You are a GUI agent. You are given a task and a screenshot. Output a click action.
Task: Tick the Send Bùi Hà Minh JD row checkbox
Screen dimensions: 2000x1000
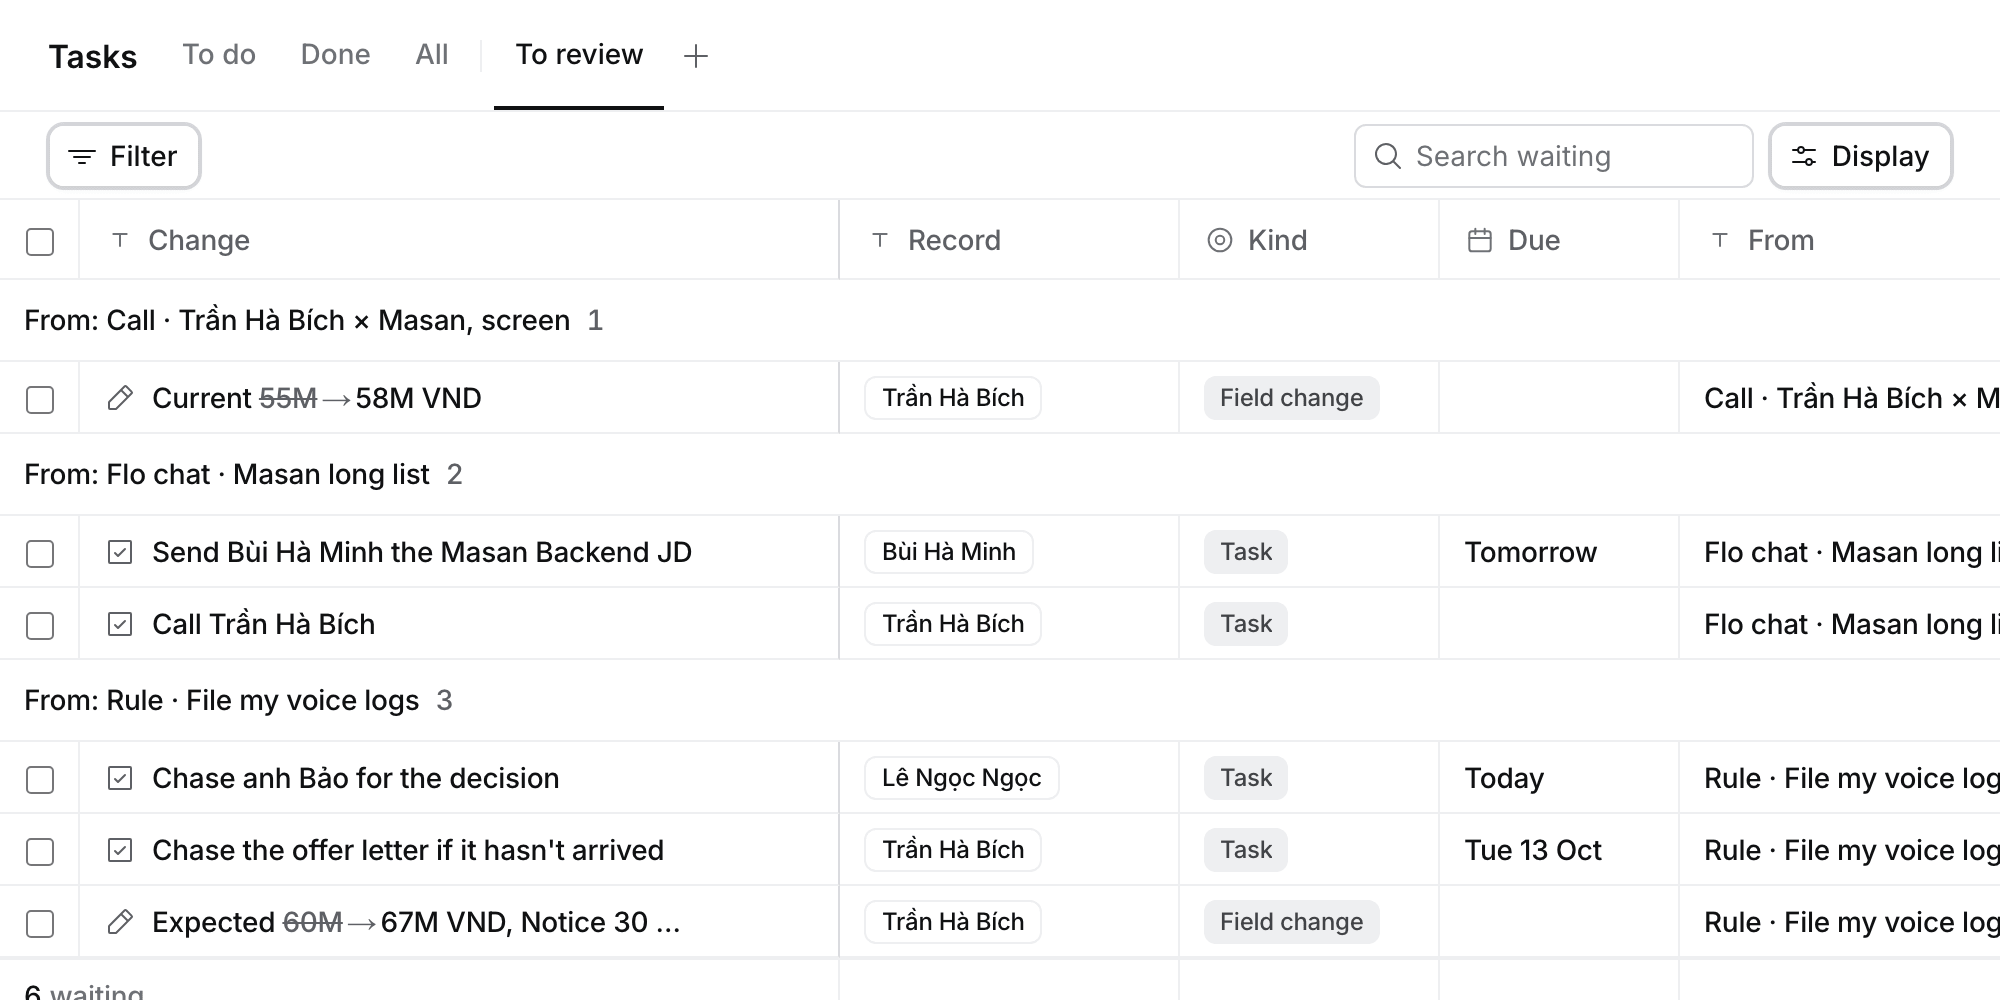(x=40, y=554)
